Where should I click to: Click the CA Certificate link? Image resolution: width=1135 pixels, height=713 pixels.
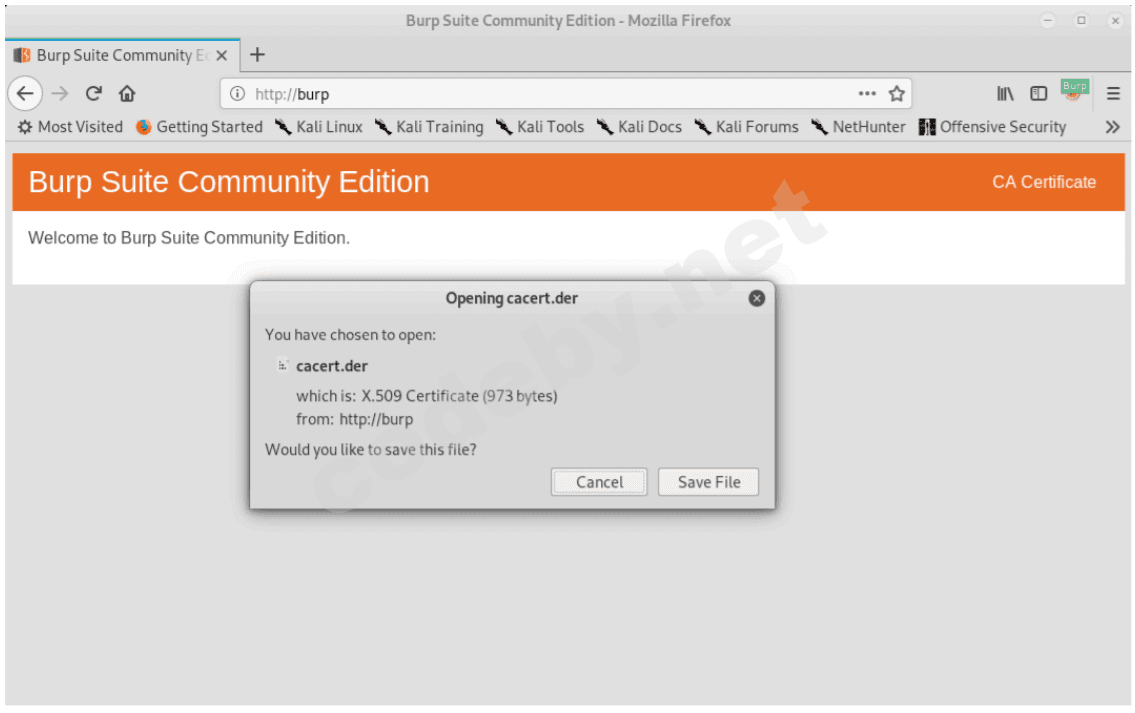[x=1044, y=182]
